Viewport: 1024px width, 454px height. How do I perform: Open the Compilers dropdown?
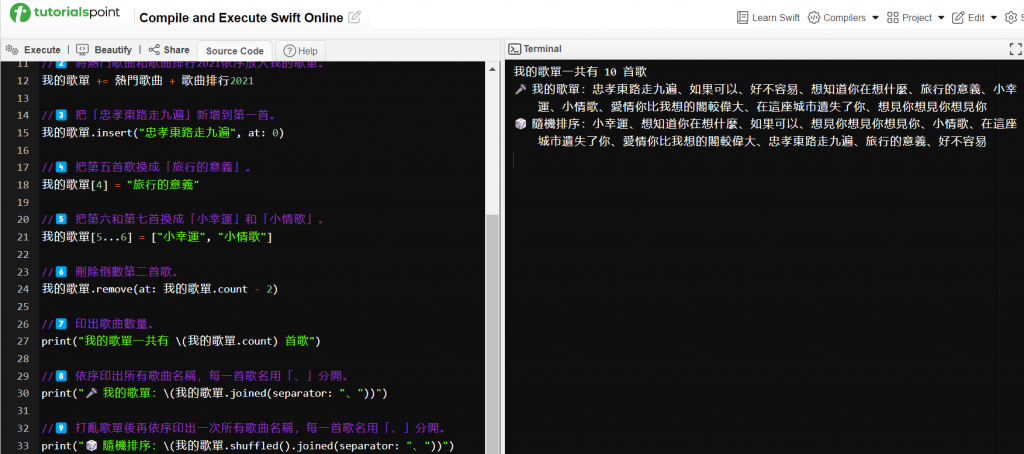point(843,18)
